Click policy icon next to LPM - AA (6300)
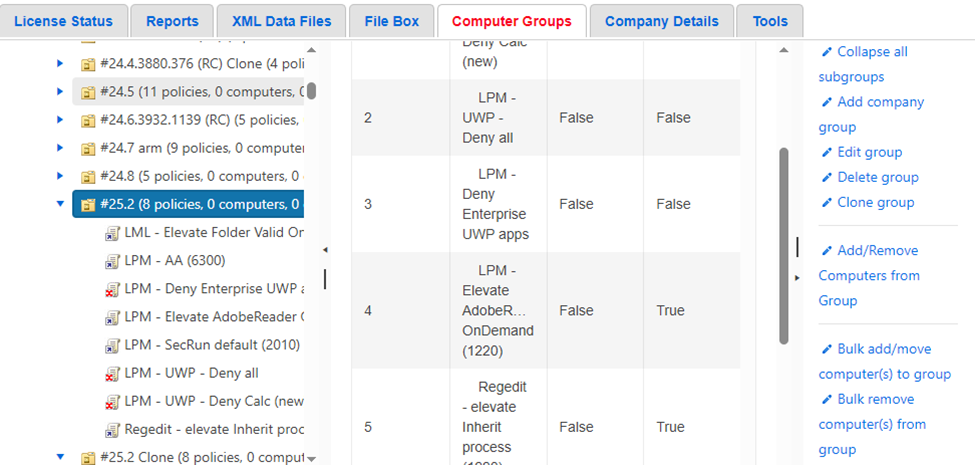This screenshot has height=465, width=975. pos(112,261)
